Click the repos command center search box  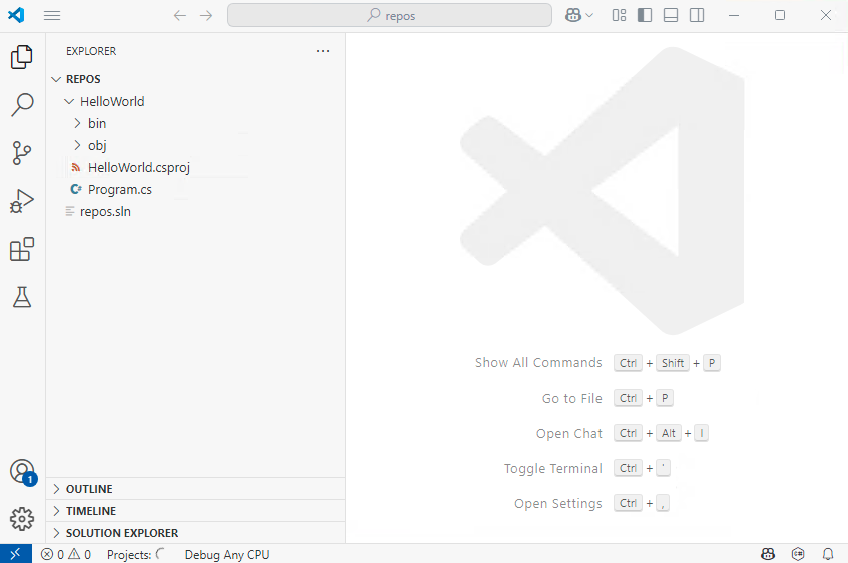389,15
